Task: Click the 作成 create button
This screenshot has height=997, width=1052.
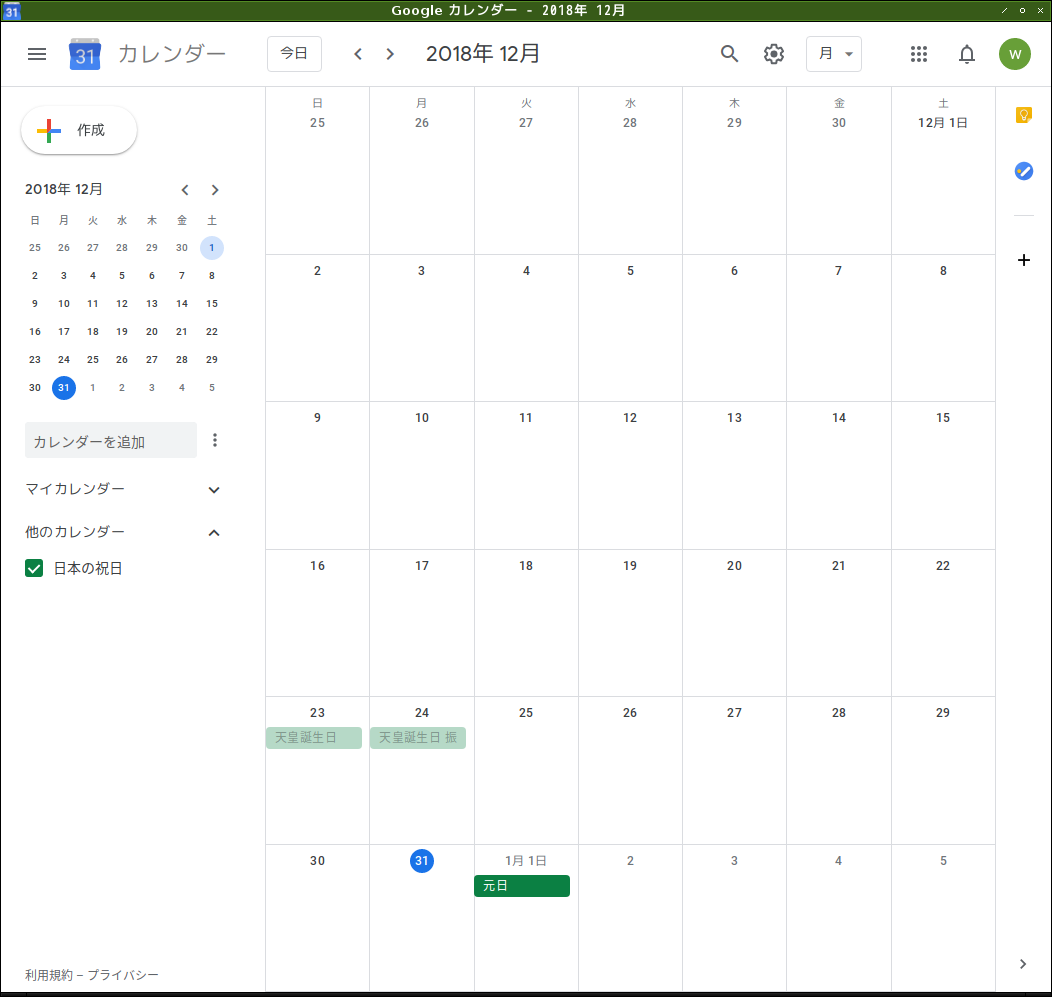Action: coord(79,130)
